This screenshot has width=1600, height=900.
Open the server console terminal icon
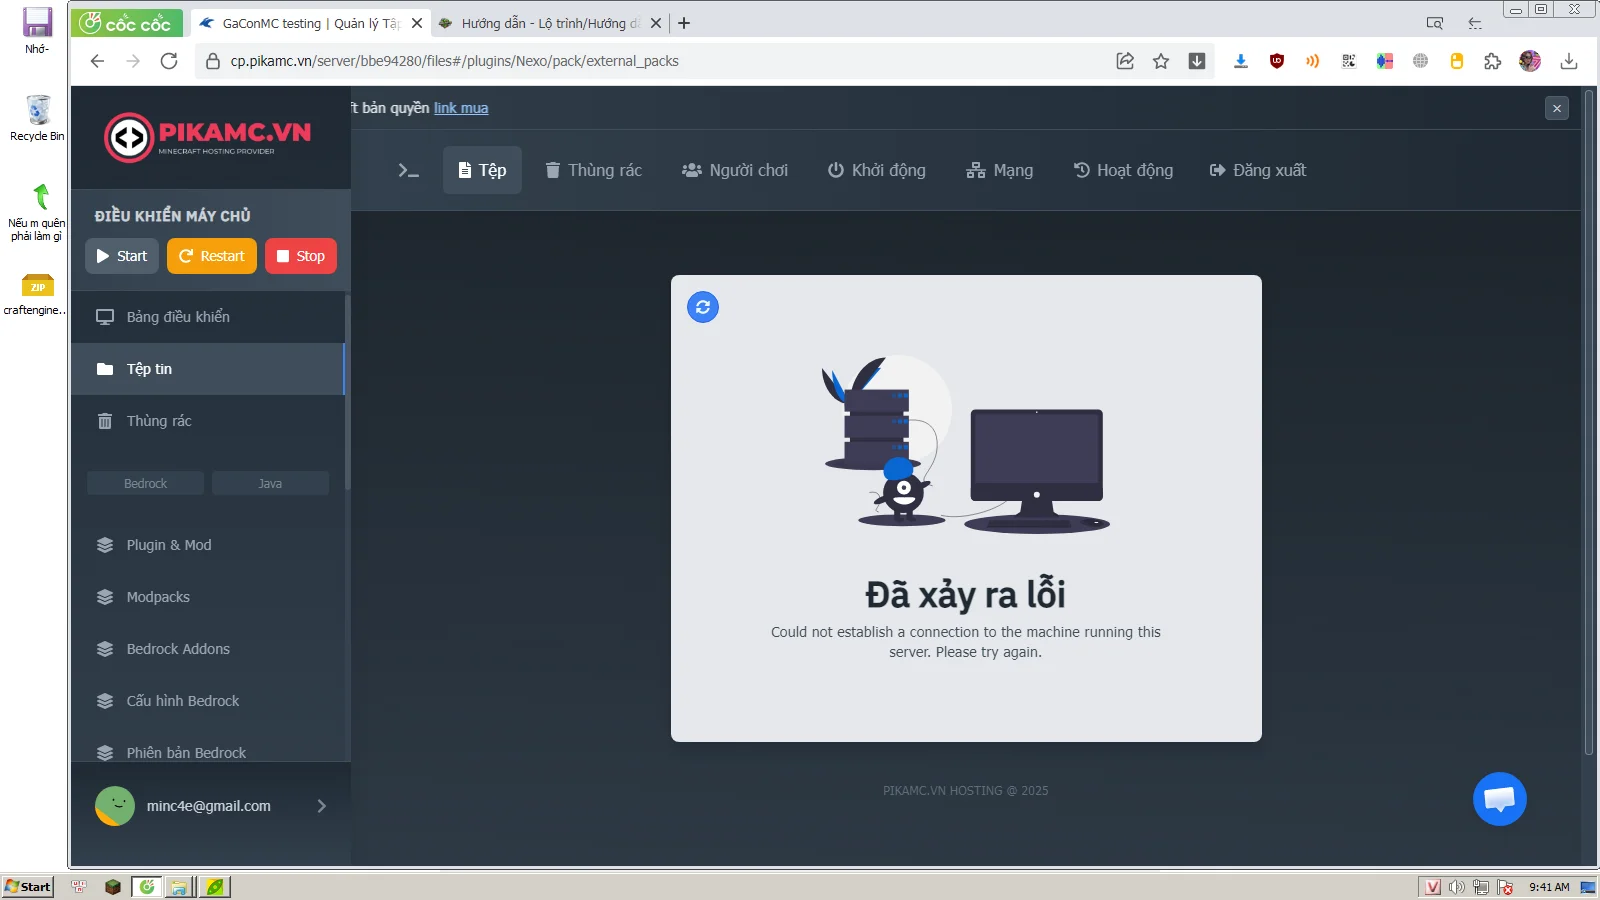408,170
